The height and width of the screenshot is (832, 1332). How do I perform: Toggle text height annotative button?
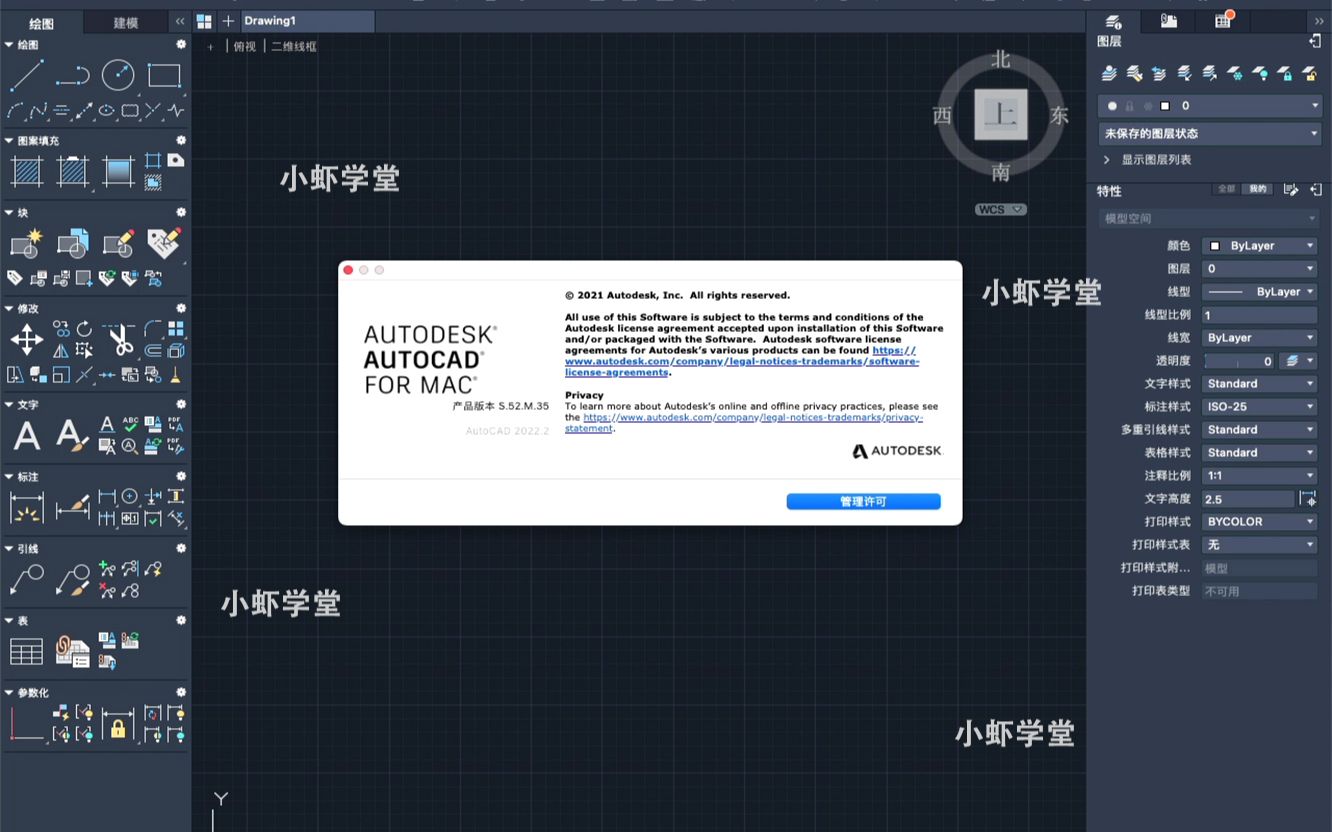pyautogui.click(x=1308, y=499)
